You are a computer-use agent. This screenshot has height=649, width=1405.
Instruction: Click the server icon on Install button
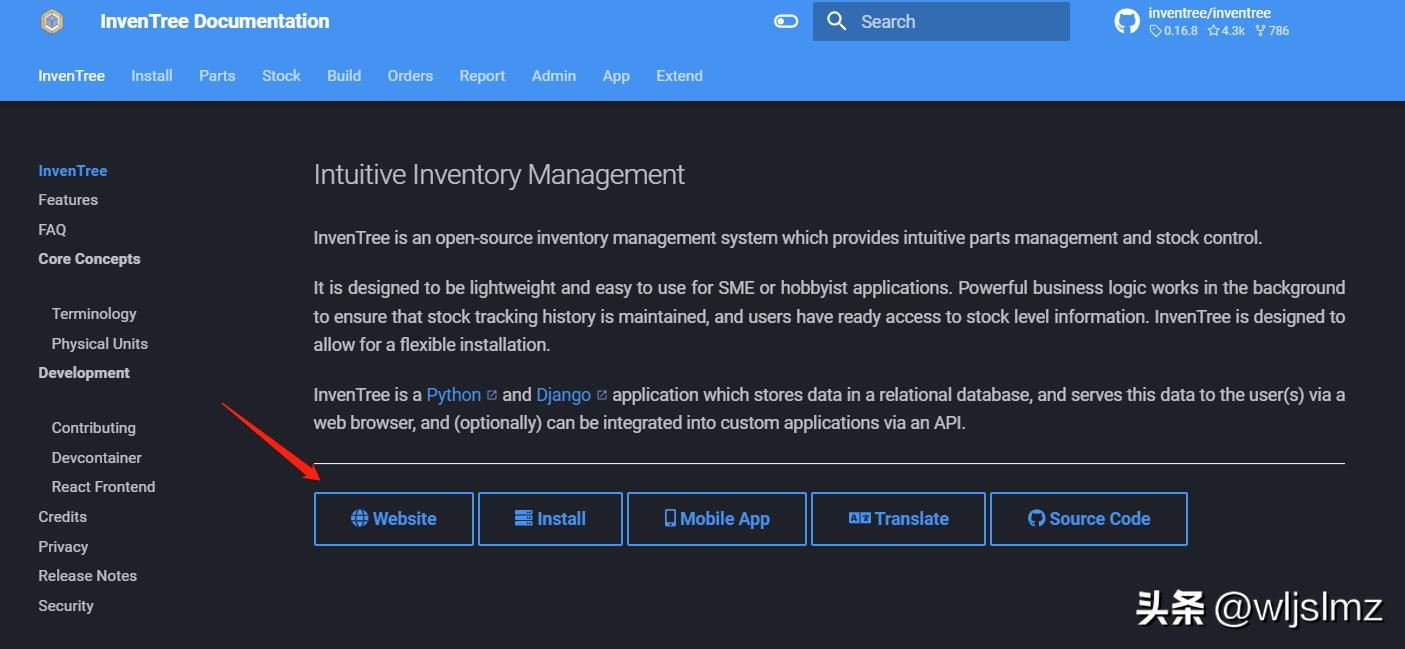click(524, 519)
